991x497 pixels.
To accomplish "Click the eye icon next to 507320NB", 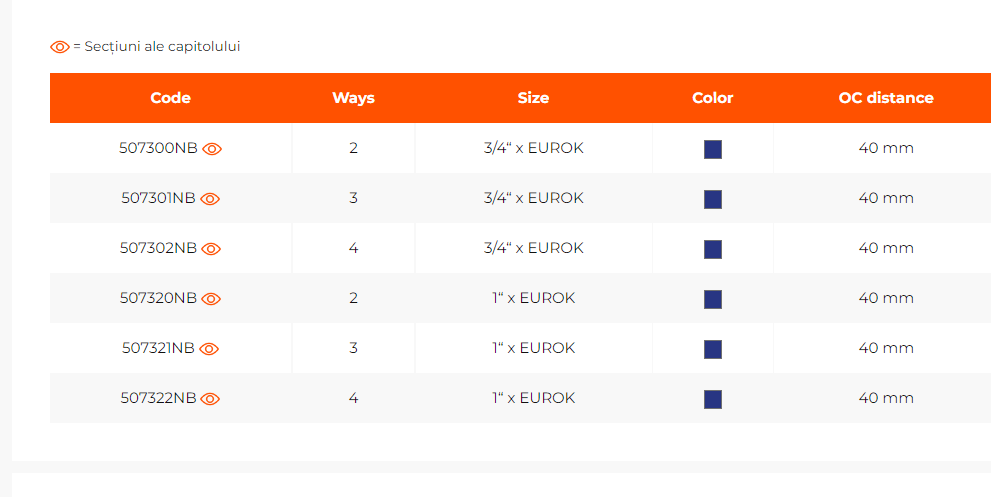I will point(211,299).
